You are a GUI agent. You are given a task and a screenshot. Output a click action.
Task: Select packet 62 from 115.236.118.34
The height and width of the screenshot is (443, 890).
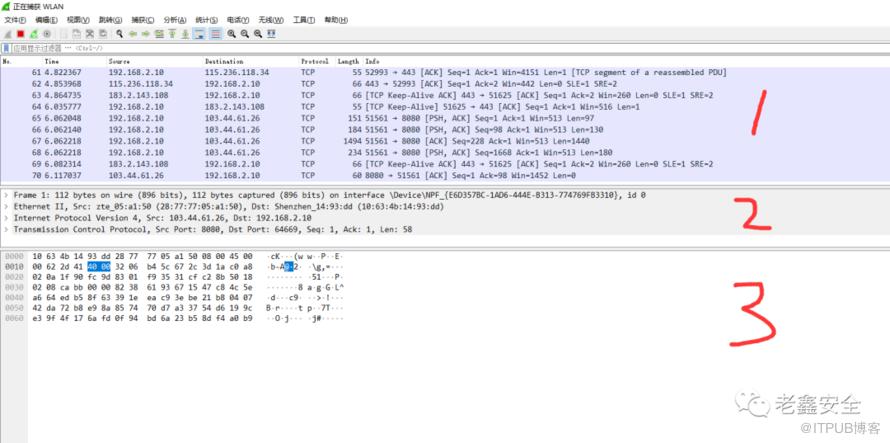coord(445,84)
